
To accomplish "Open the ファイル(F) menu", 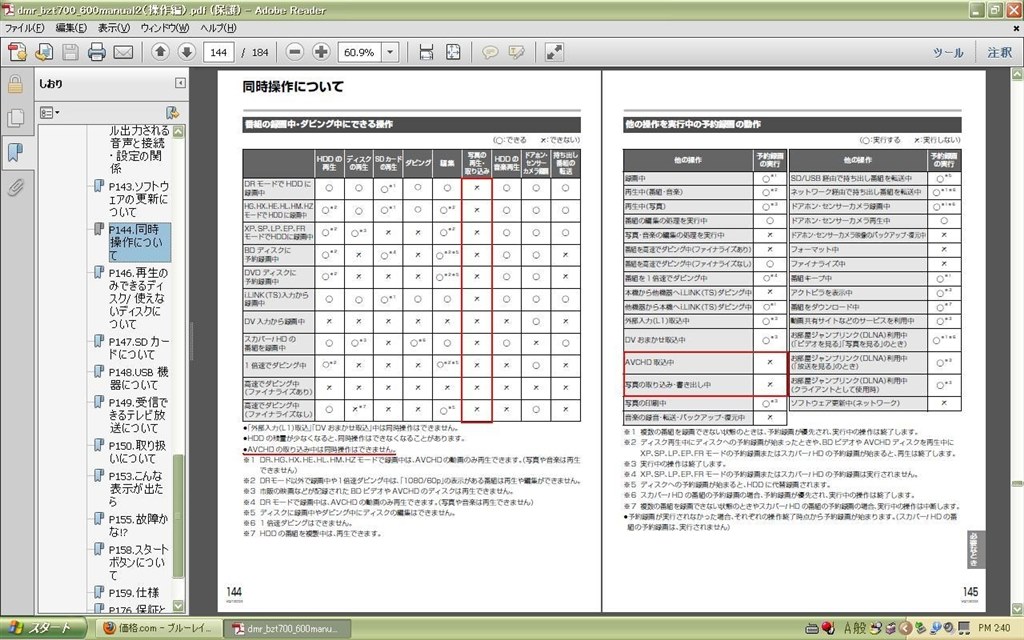I will (24, 28).
